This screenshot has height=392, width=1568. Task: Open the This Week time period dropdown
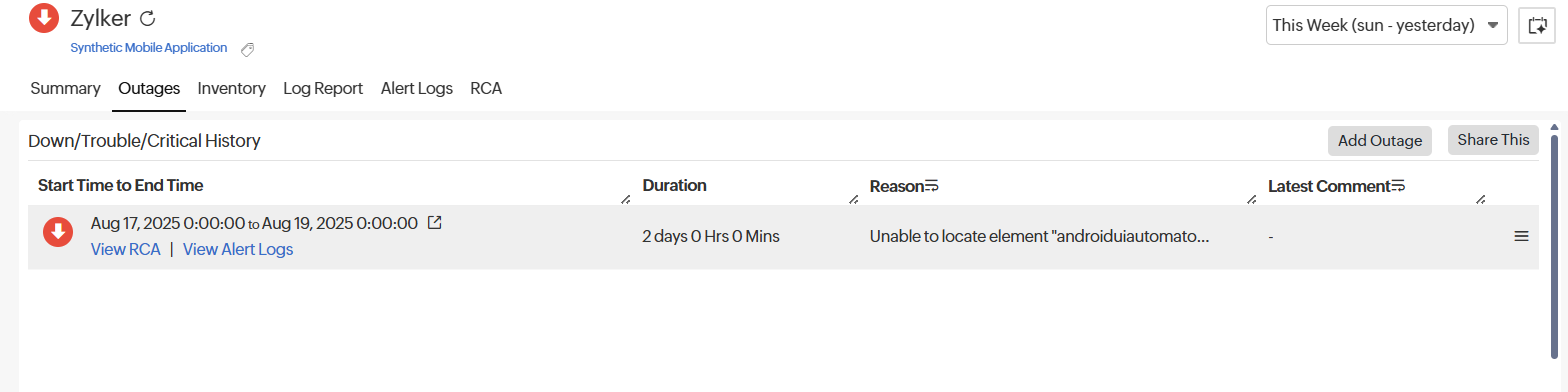click(x=1386, y=25)
